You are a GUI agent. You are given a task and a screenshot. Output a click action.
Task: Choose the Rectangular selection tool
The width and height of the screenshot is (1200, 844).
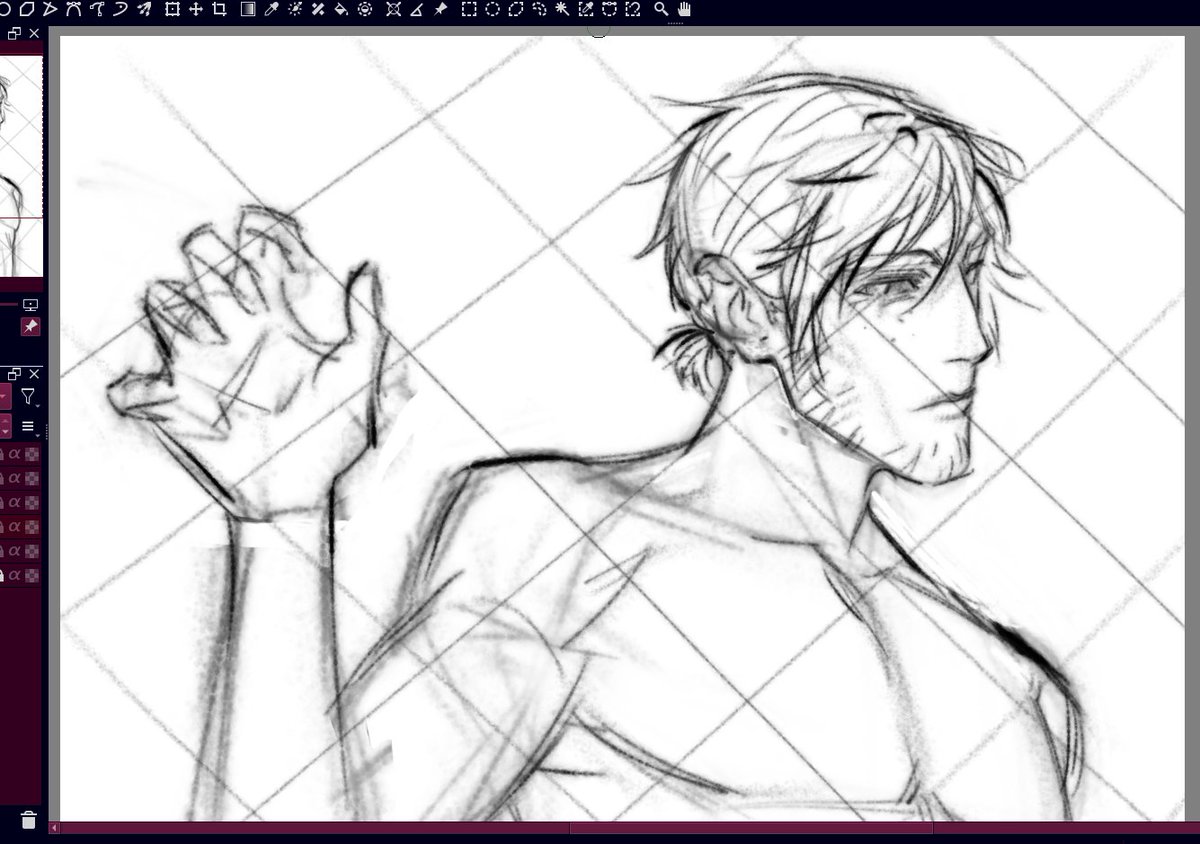tap(468, 9)
